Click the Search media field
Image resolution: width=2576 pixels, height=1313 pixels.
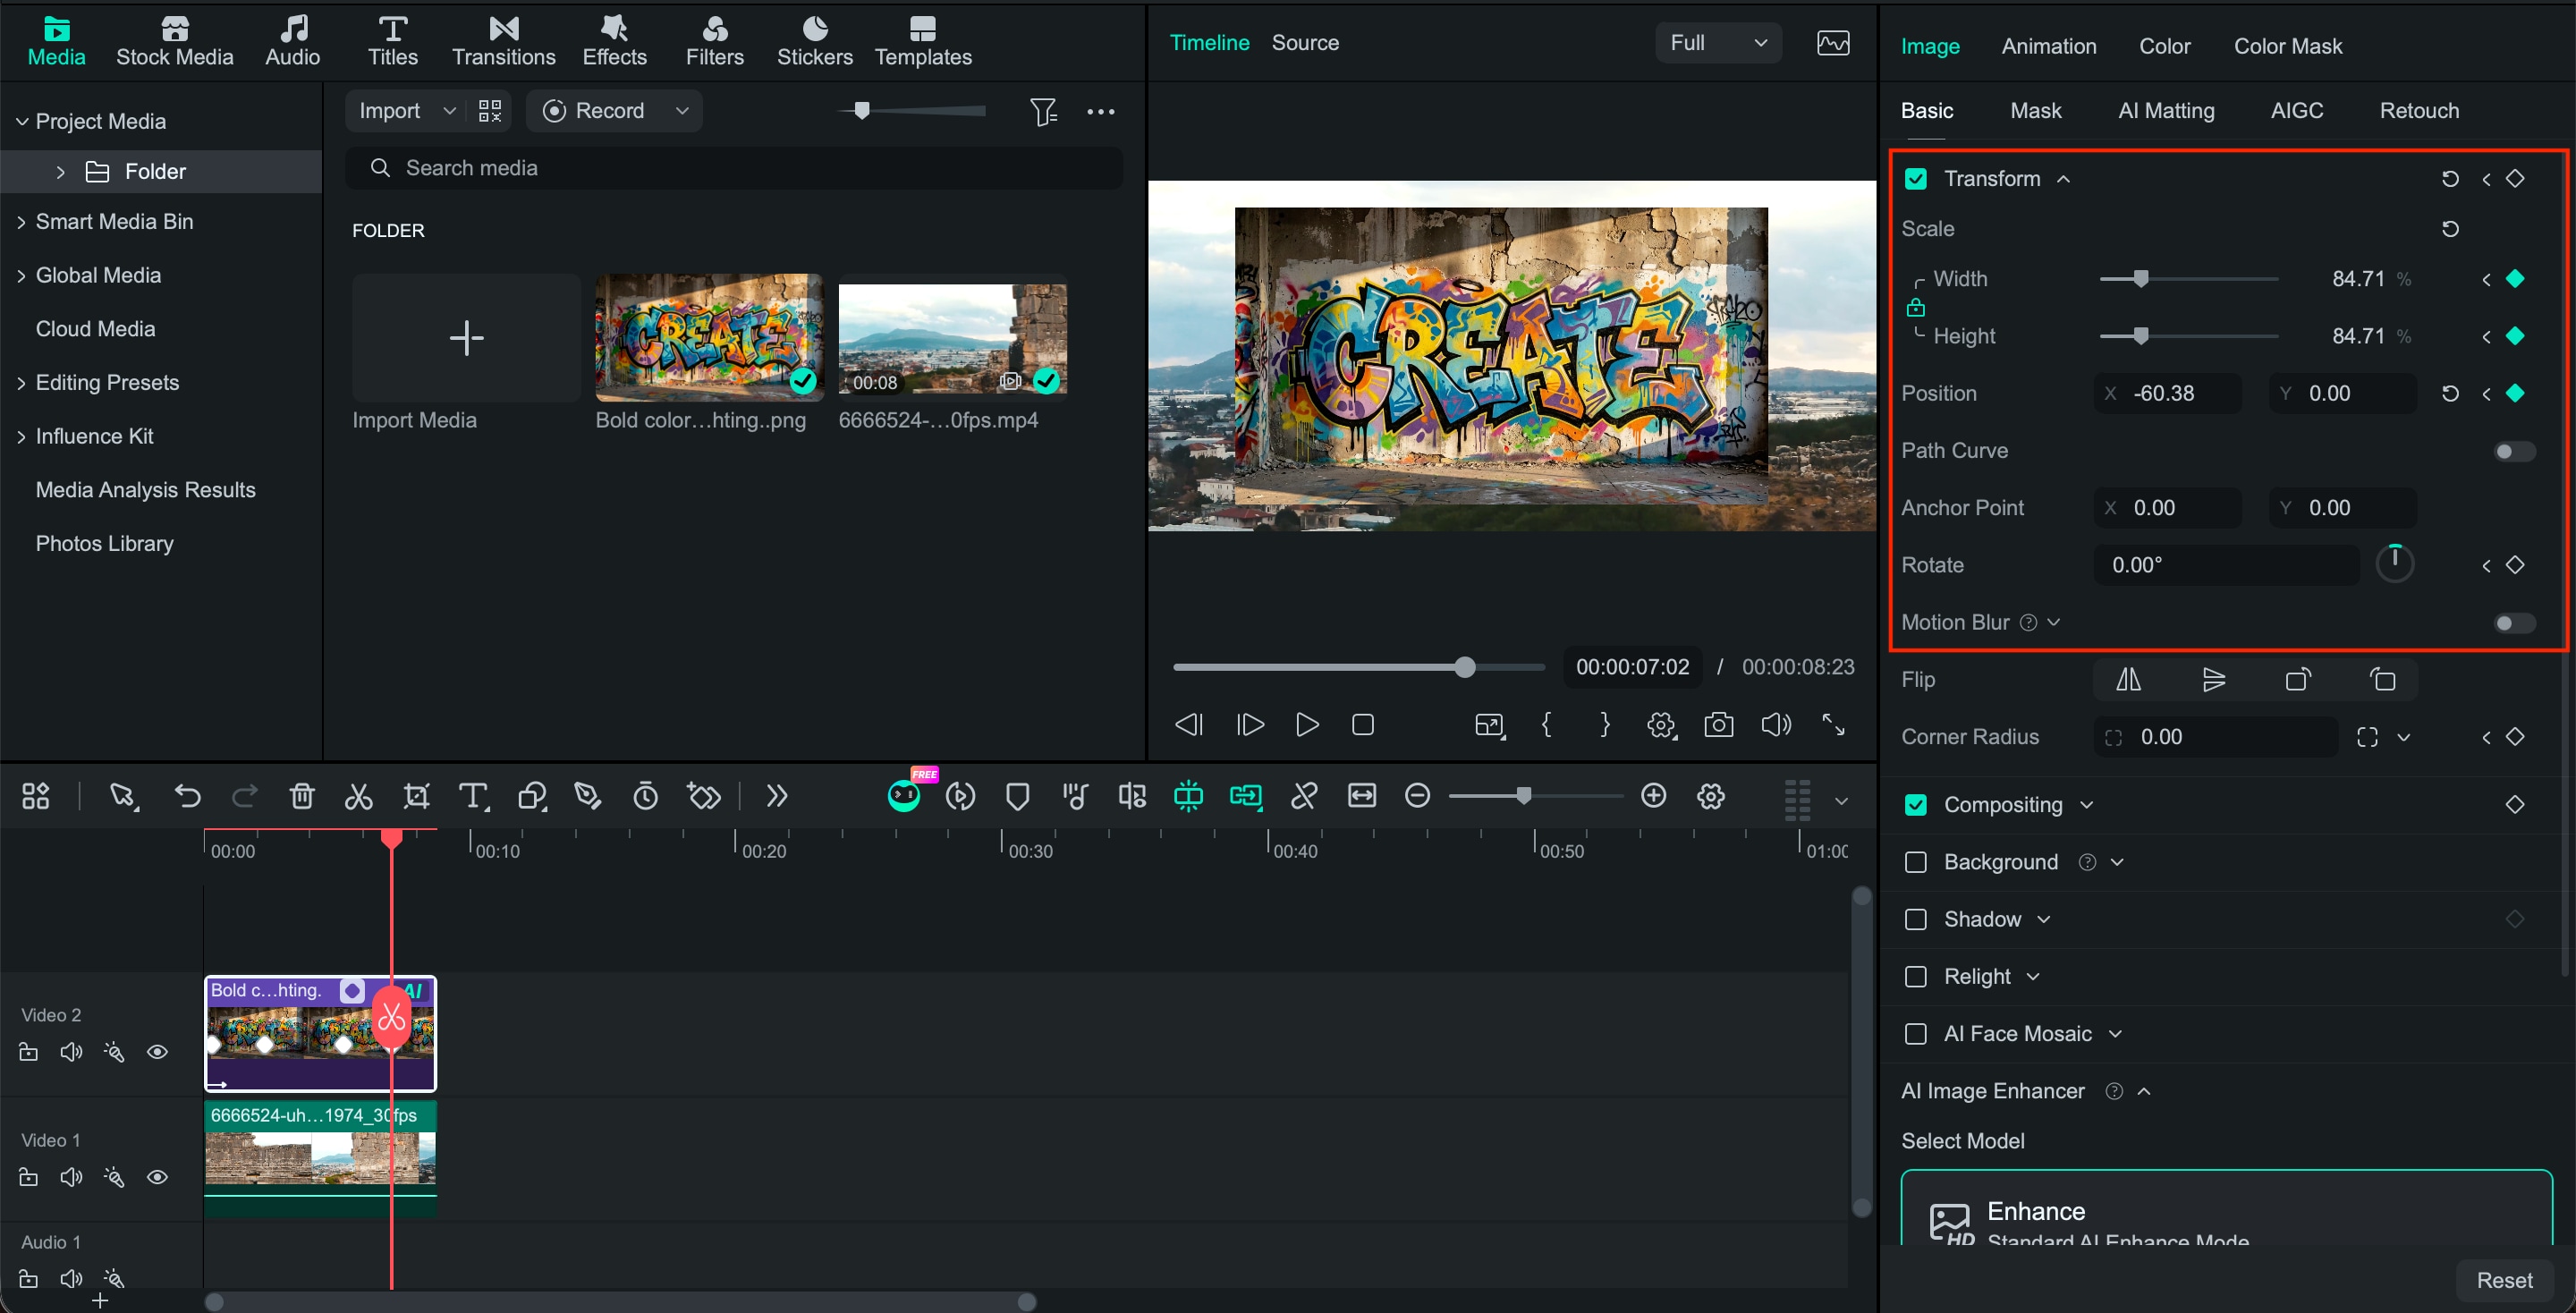(x=734, y=168)
